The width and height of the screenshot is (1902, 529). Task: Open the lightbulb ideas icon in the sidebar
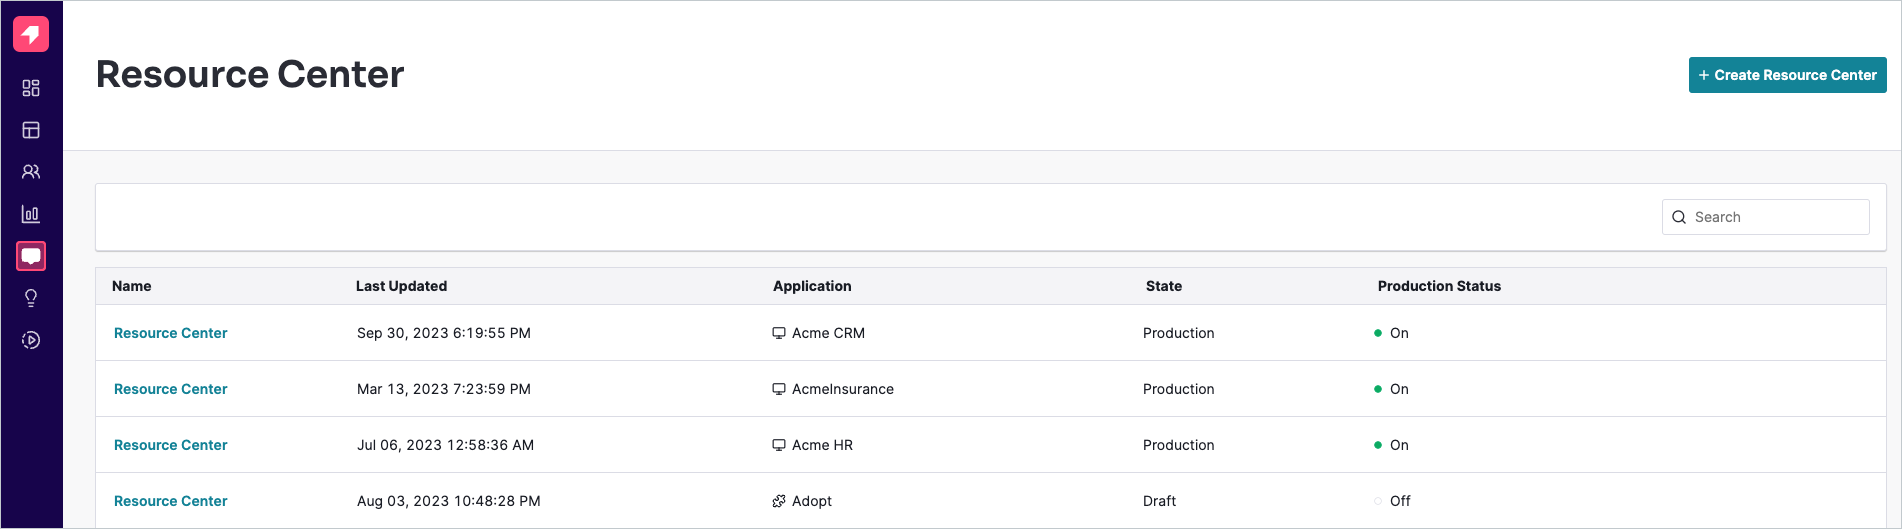coord(31,298)
